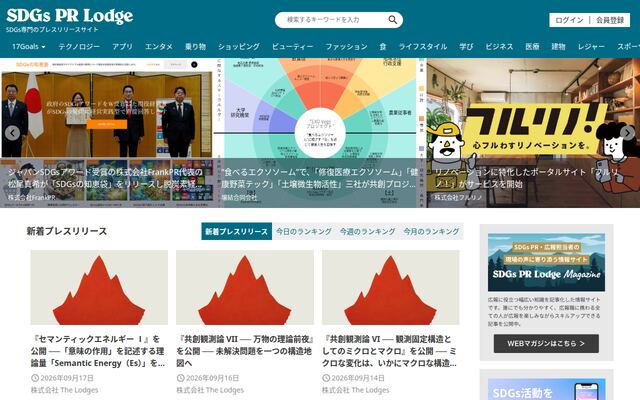Click 株式会社フルリノ caption on slide
Screen dimensions: 640x400
click(458, 198)
